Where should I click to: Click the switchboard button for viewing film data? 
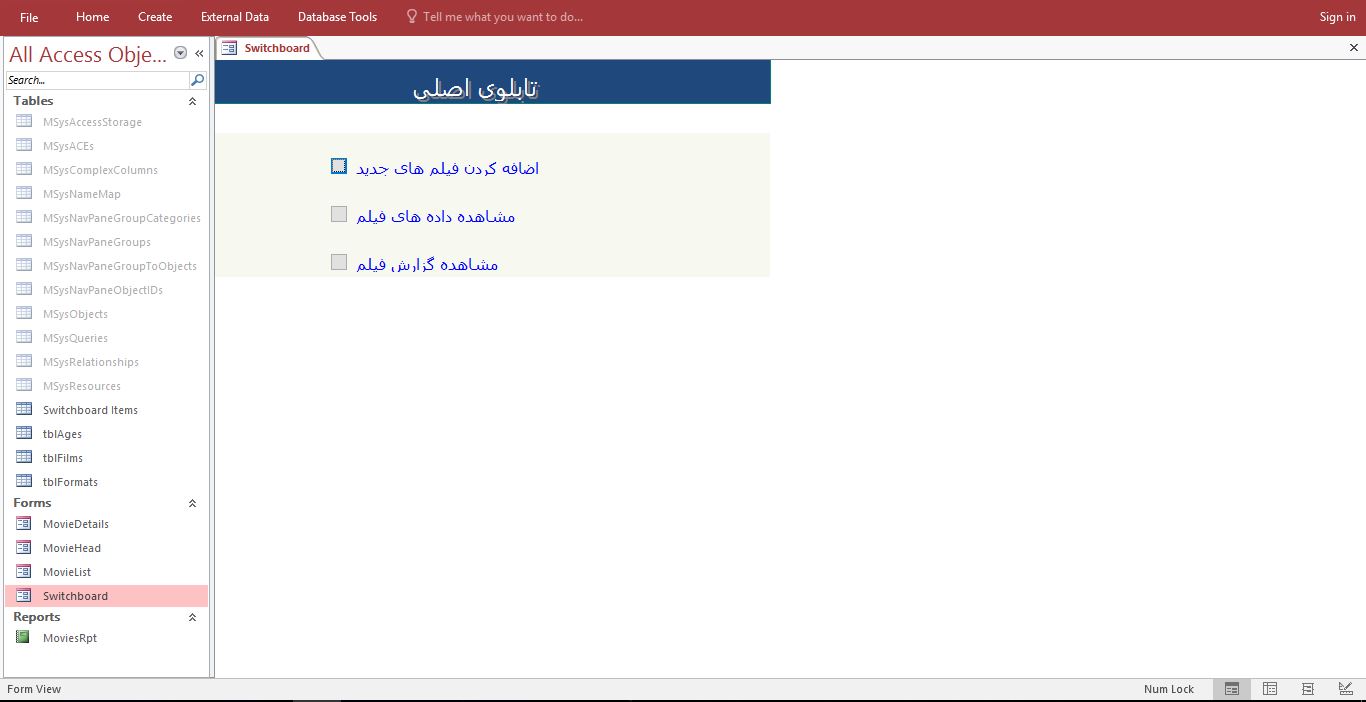point(339,214)
